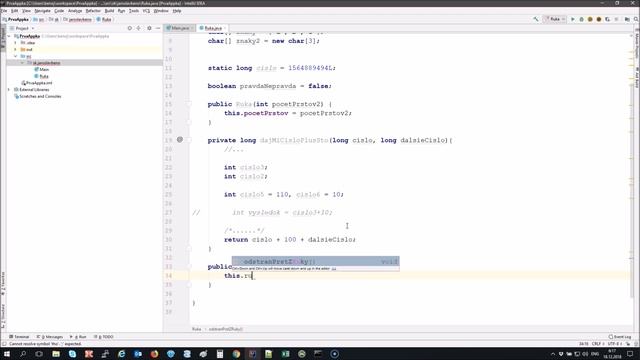Open the VCS menu
Image resolution: width=640 pixels, height=360 pixels.
click(146, 11)
